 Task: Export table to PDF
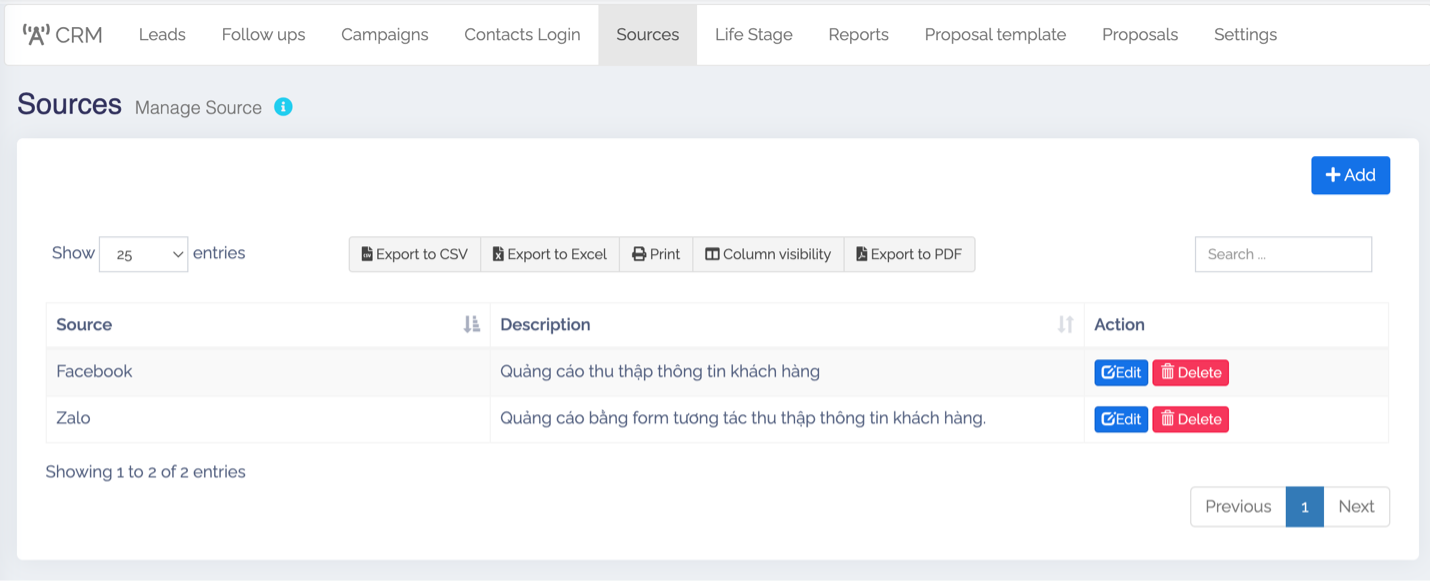coord(909,254)
